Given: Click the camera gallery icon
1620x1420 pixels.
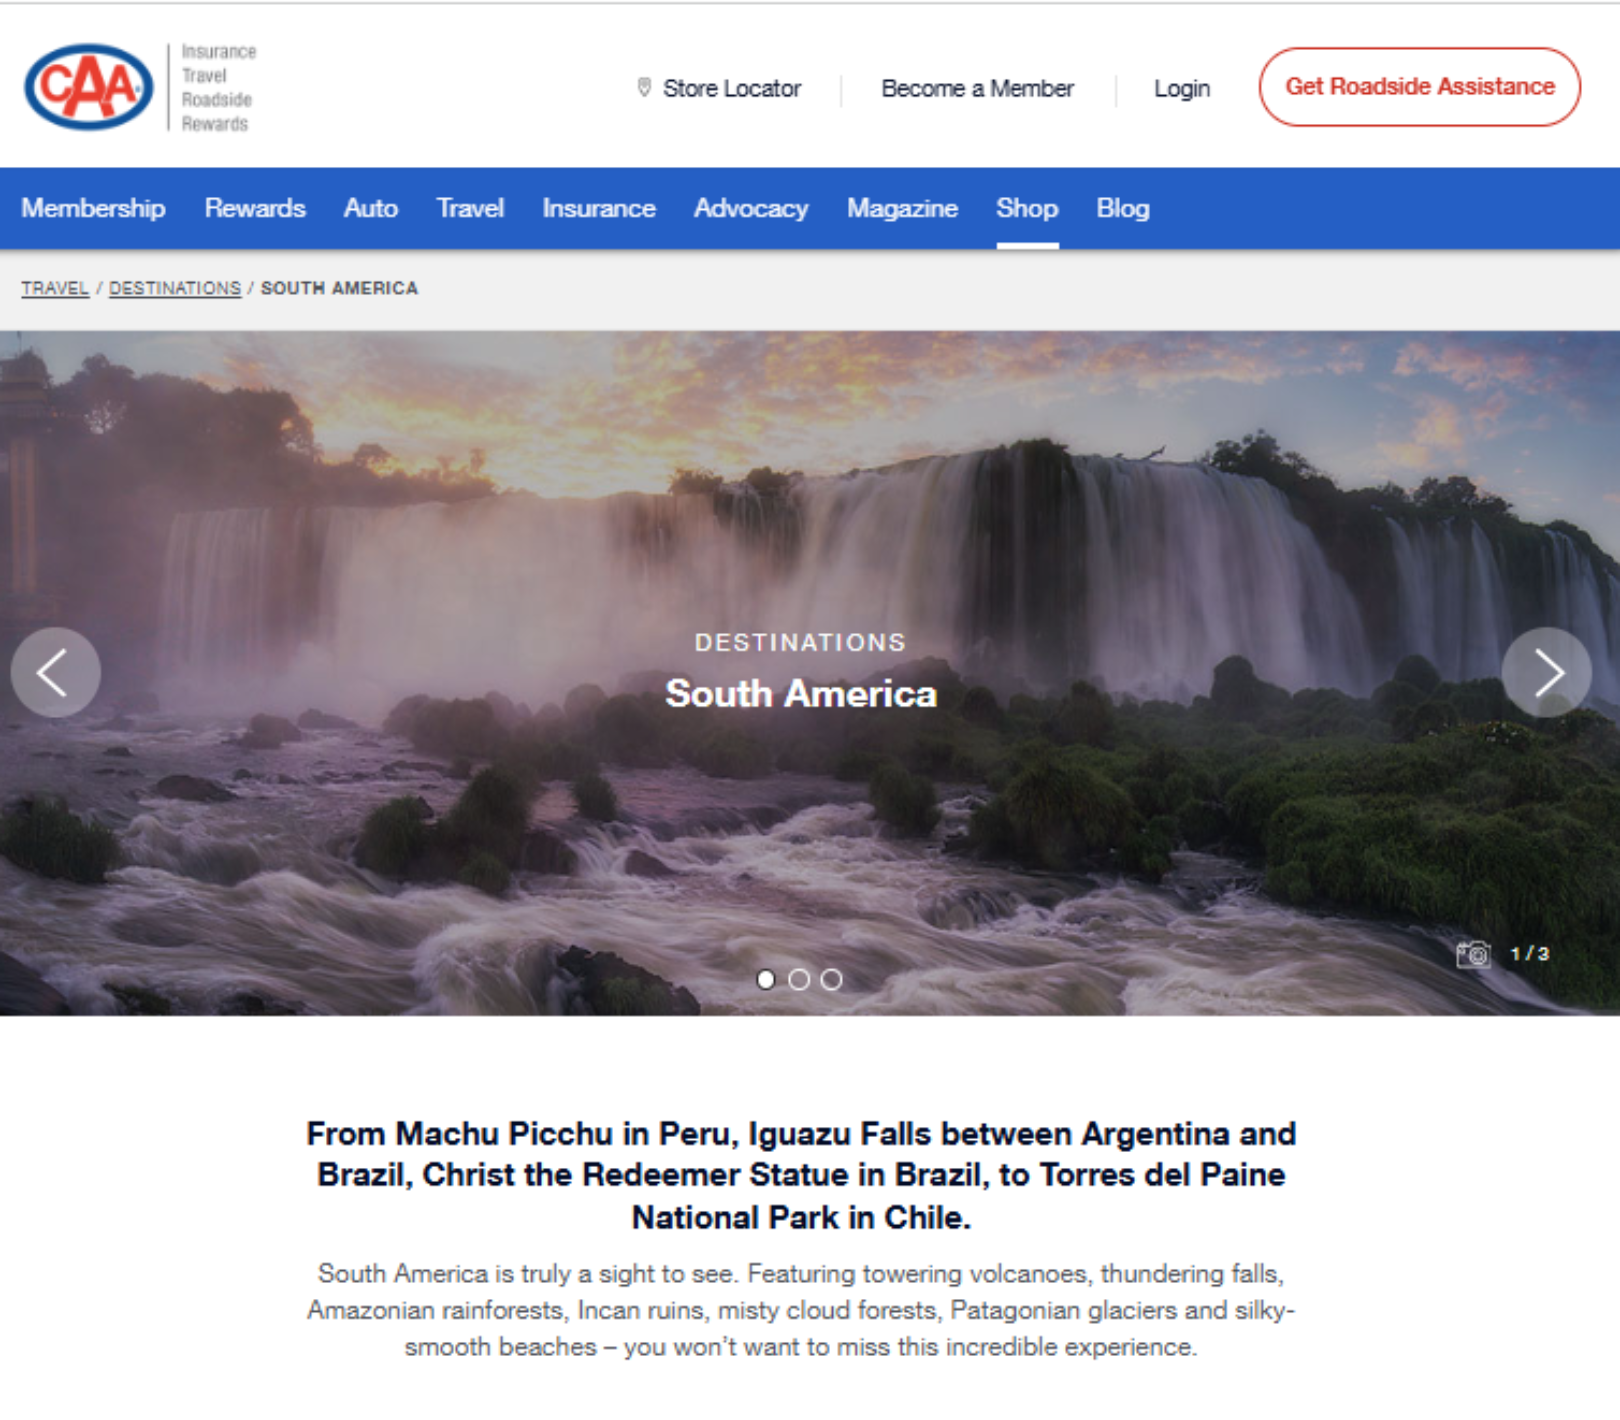Looking at the screenshot, I should coord(1473,954).
